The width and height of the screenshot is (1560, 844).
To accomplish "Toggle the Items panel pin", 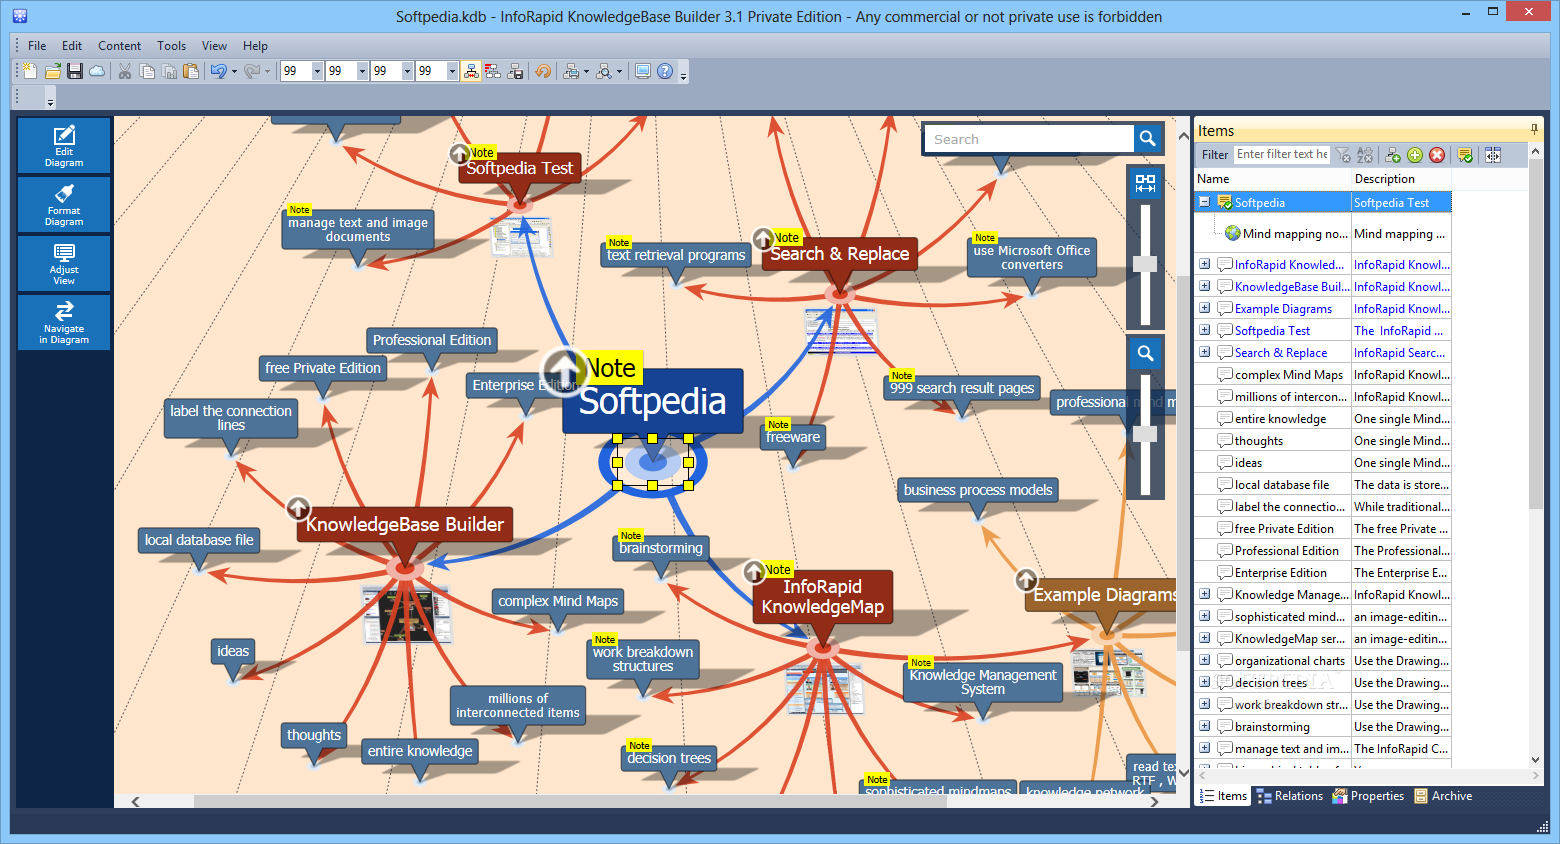I will [x=1534, y=130].
